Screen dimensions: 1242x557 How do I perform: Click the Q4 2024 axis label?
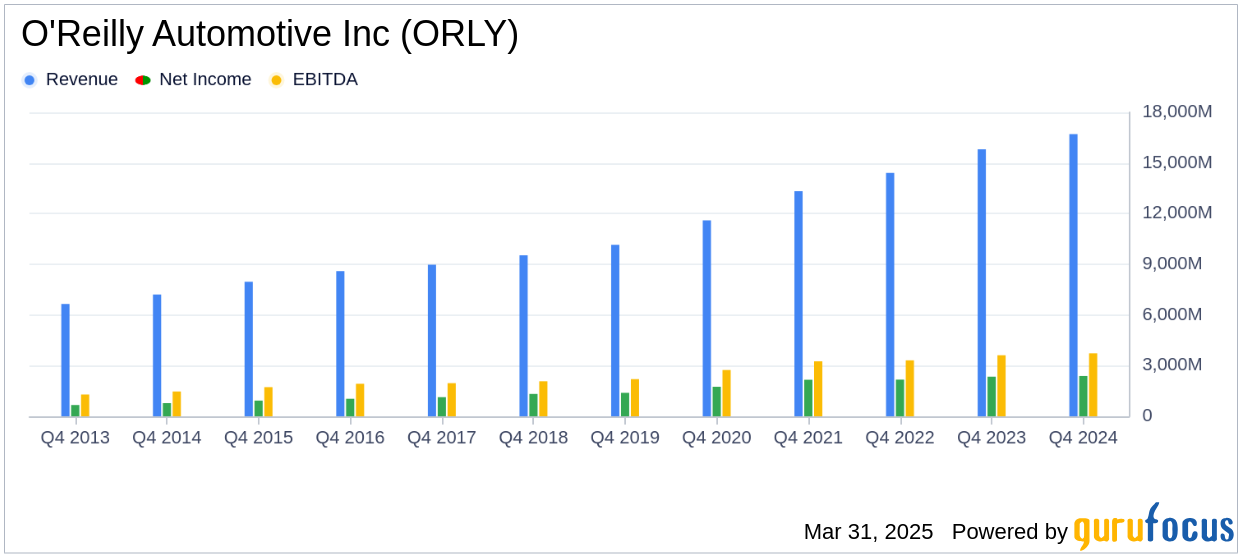tap(1083, 438)
